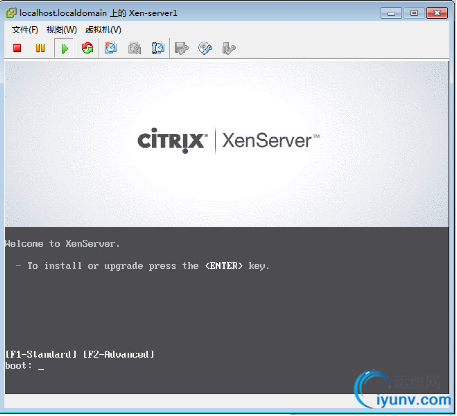This screenshot has height=416, width=457.
Task: Click the [F1-Standard] text
Action: 41,354
